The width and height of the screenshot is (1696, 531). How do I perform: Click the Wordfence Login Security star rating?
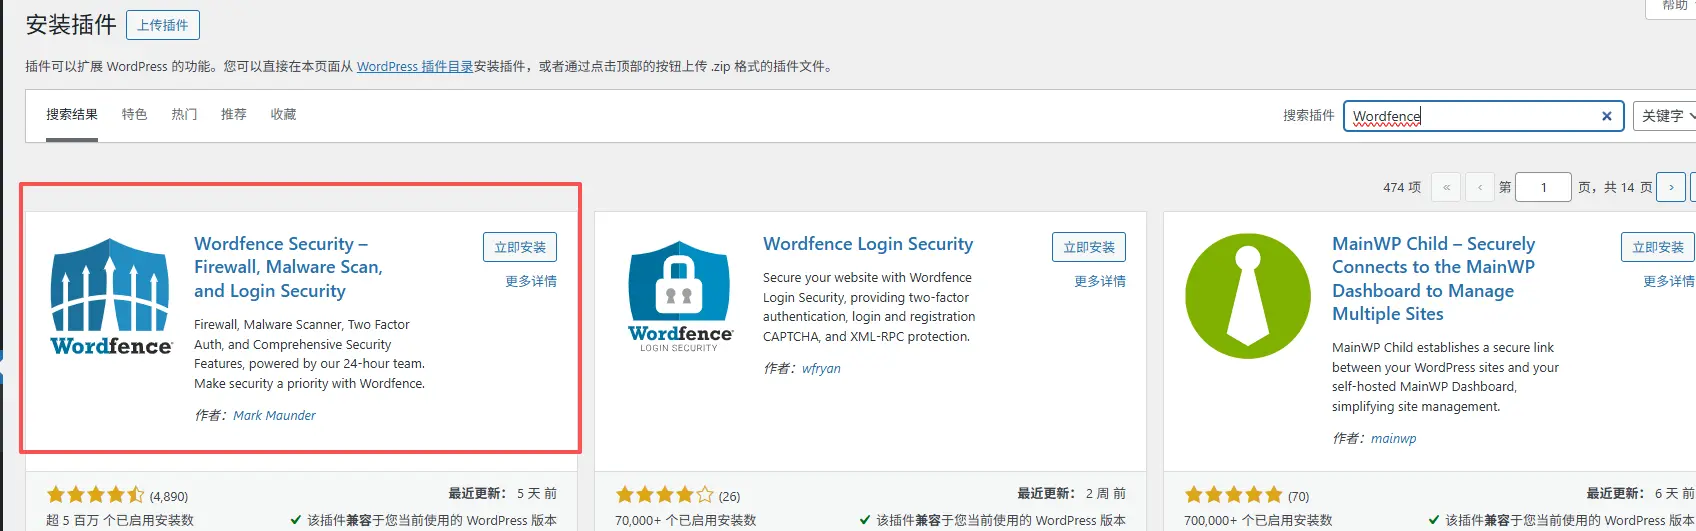[665, 495]
